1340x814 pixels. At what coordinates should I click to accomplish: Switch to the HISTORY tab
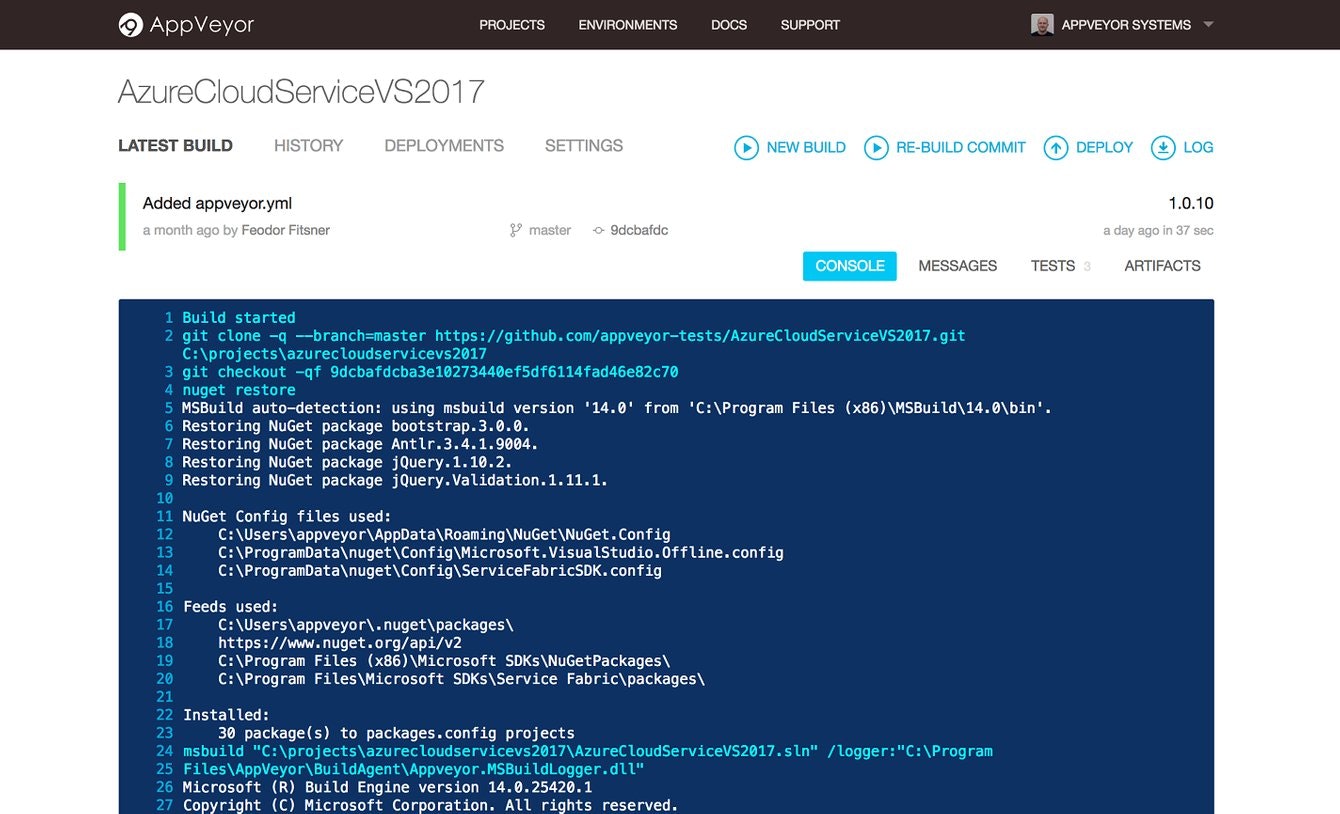pyautogui.click(x=308, y=146)
